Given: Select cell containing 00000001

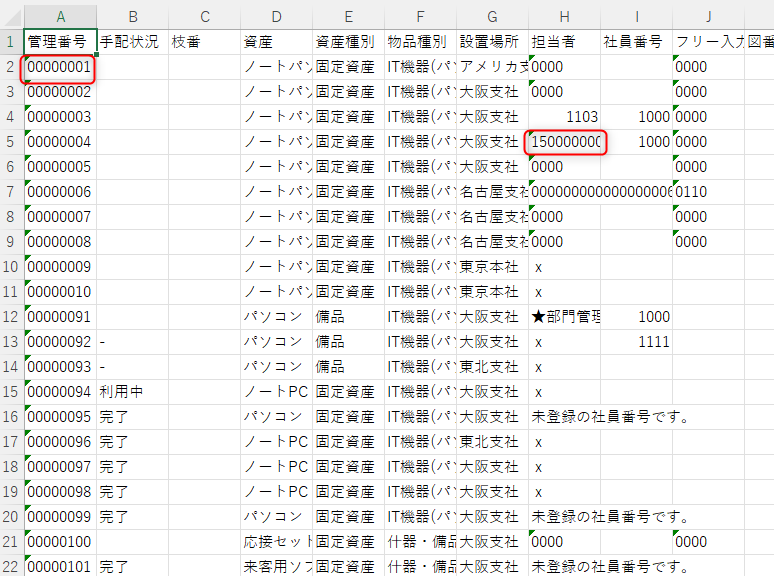Looking at the screenshot, I should pyautogui.click(x=60, y=67).
